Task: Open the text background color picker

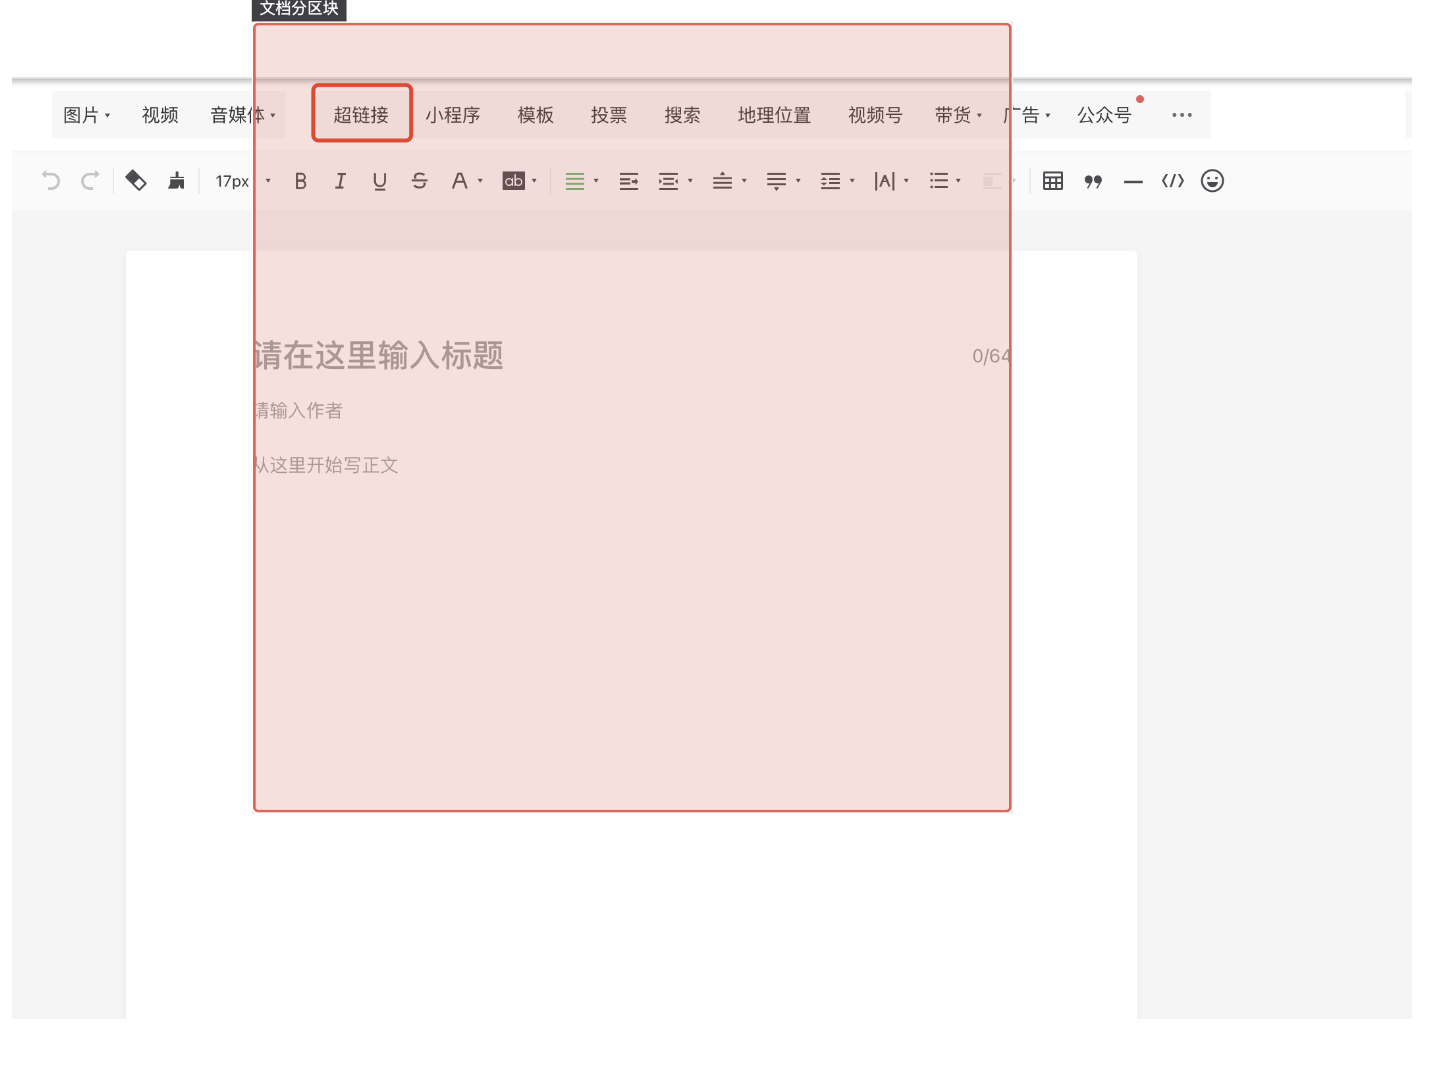Action: (x=520, y=181)
